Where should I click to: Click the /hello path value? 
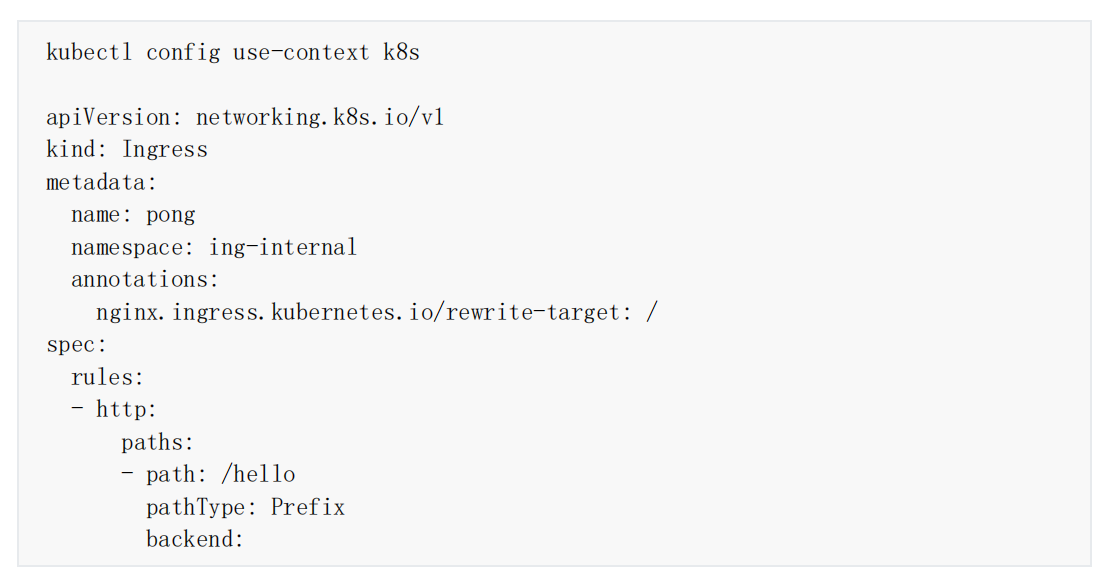coord(259,474)
